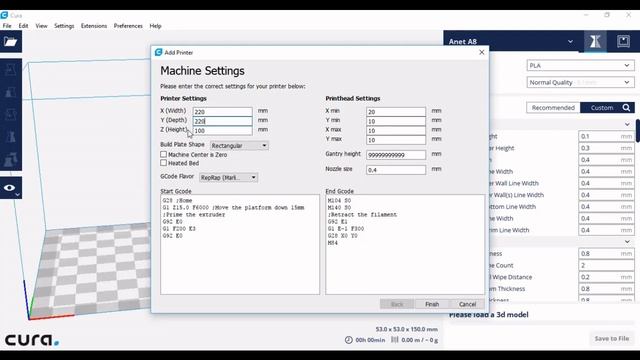Click the Y max printhead field
The image size is (640, 360).
point(396,140)
